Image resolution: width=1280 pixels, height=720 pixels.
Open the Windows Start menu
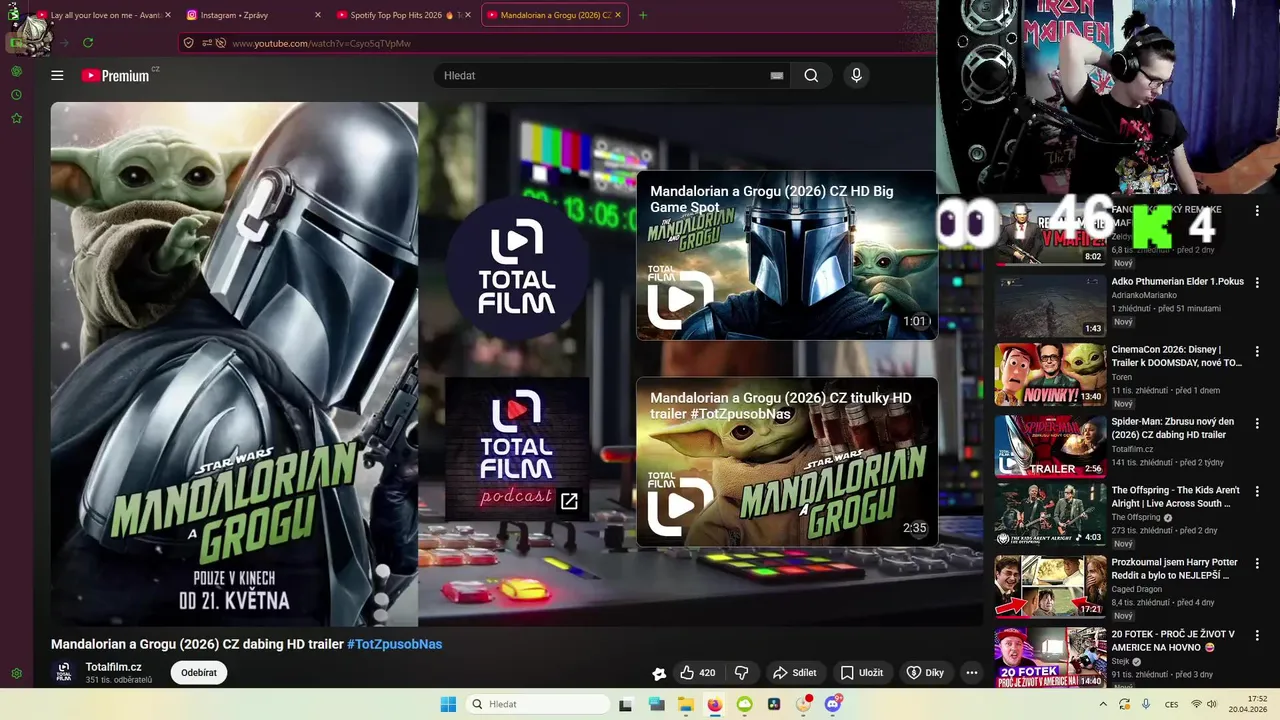[x=448, y=704]
